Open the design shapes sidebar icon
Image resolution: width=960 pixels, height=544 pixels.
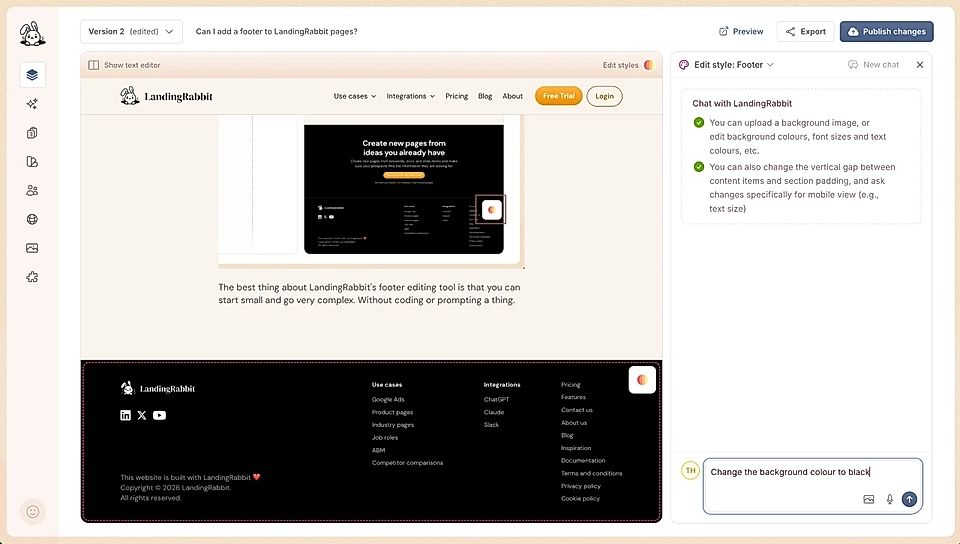tap(32, 162)
